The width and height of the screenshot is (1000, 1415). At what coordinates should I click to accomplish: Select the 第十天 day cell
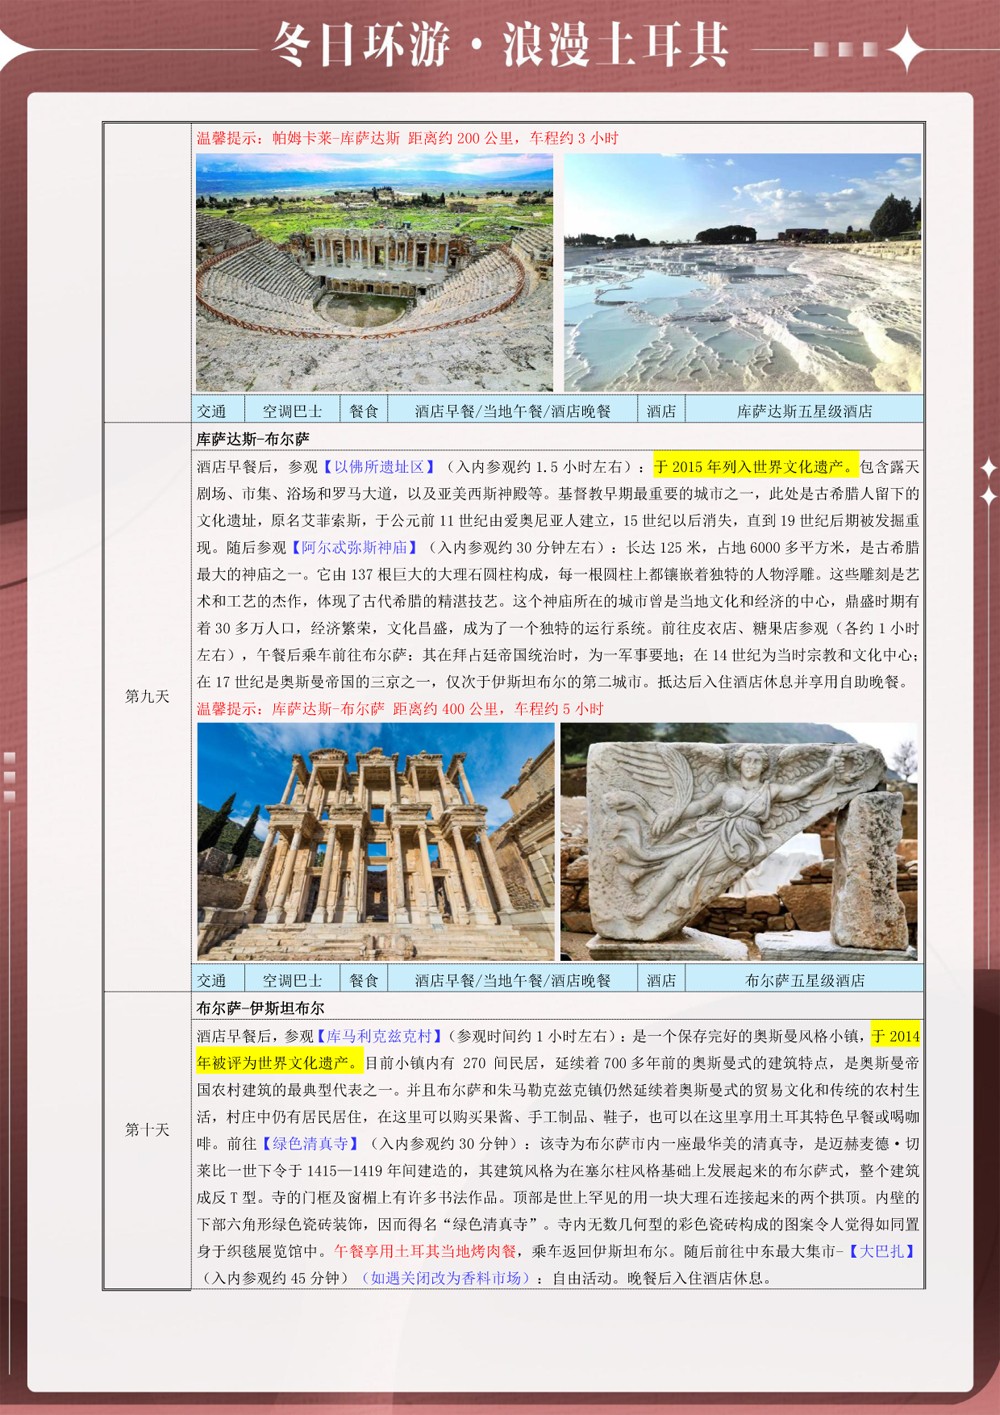[147, 1130]
